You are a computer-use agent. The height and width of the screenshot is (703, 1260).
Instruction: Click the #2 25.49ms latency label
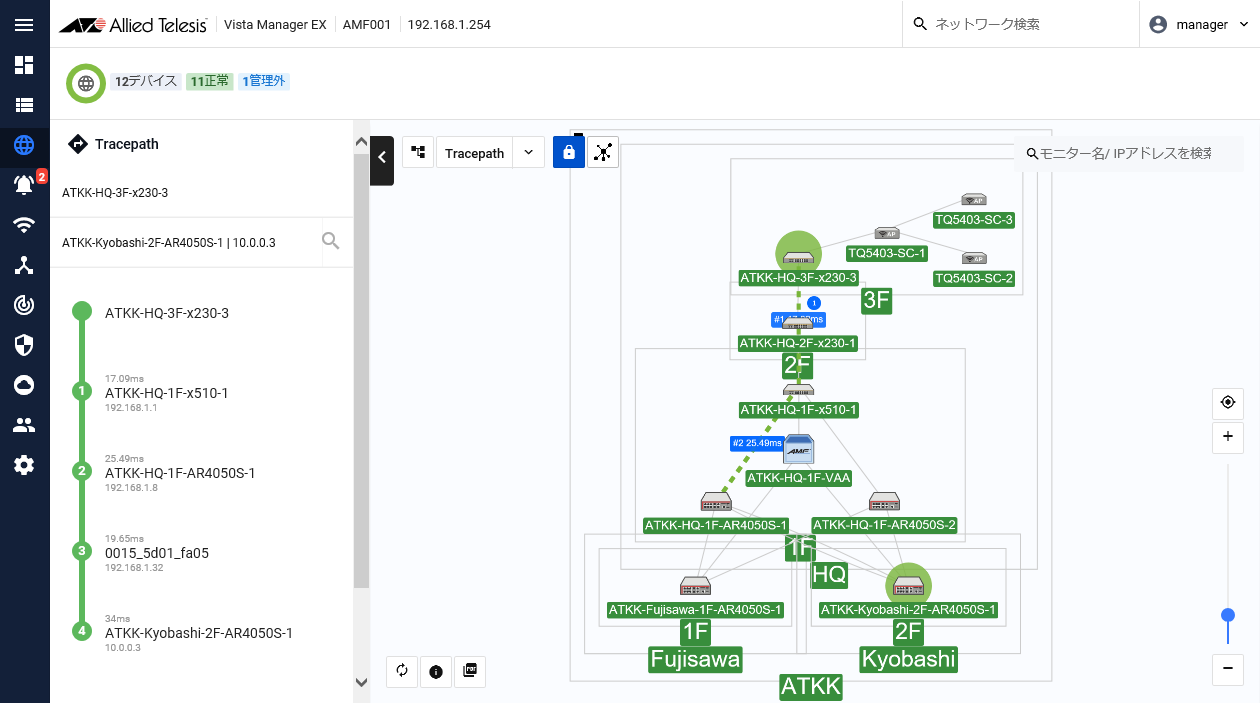point(755,443)
